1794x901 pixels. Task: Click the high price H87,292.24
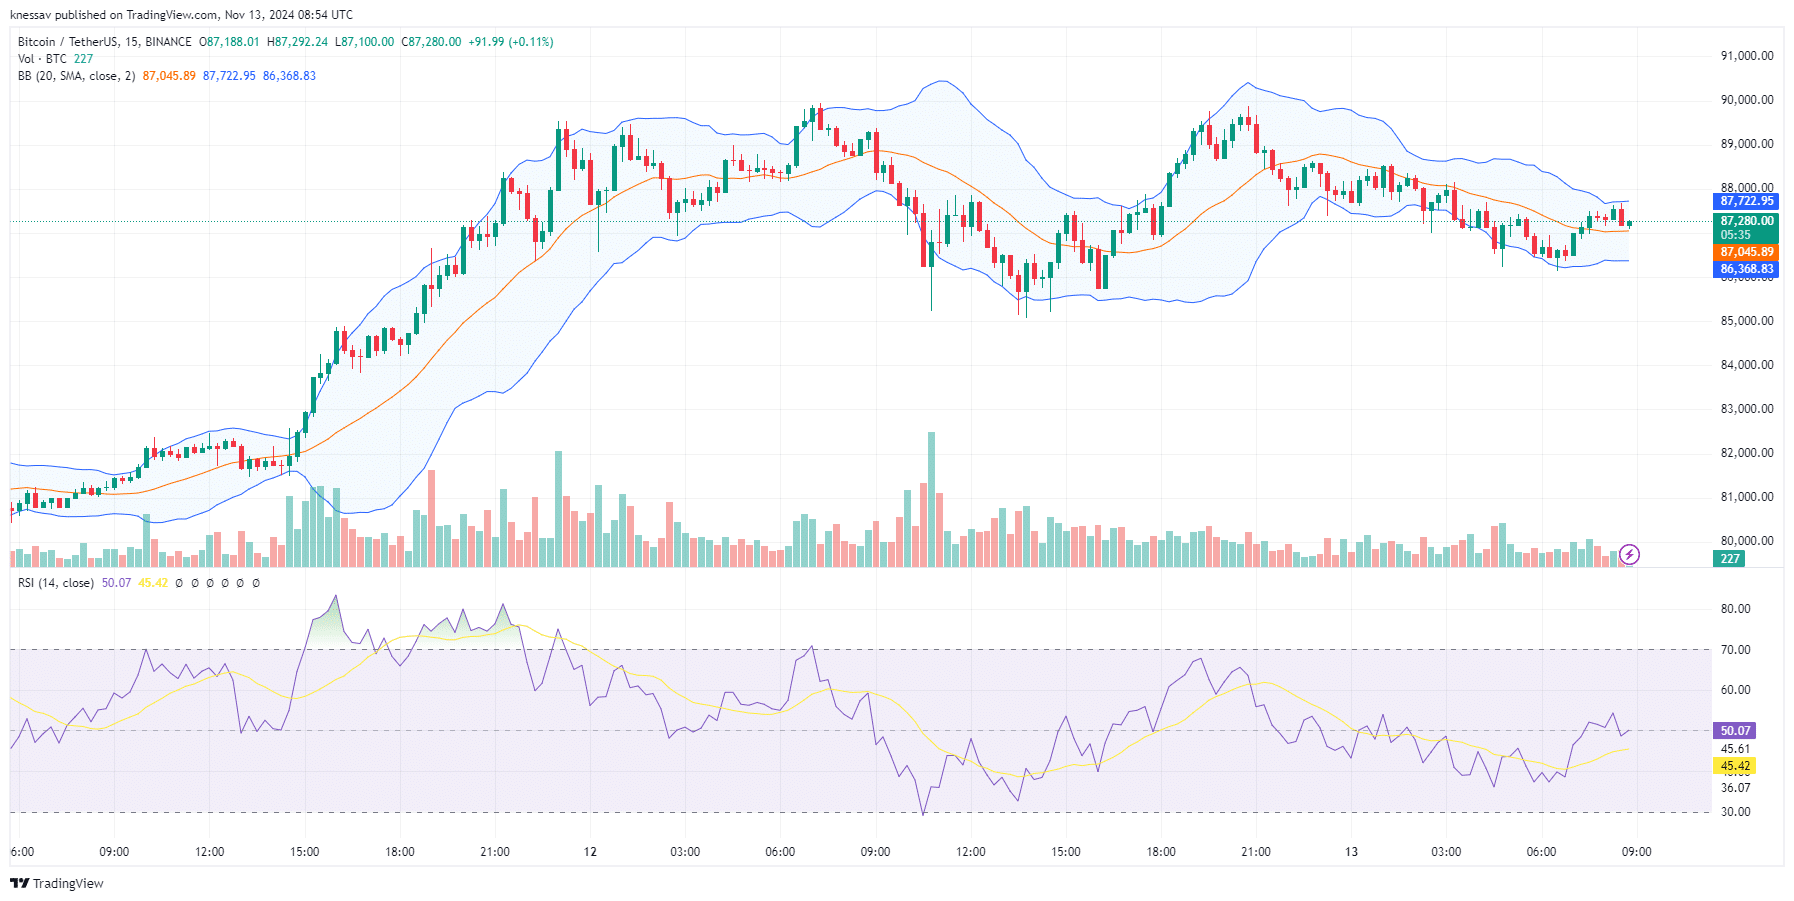point(297,42)
